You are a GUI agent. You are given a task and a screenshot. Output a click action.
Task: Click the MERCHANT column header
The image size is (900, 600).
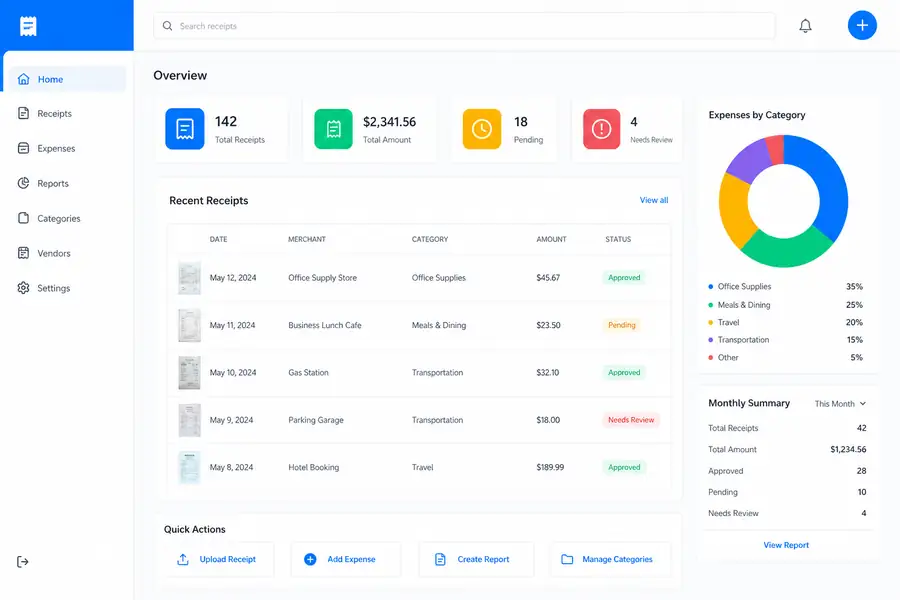click(307, 239)
